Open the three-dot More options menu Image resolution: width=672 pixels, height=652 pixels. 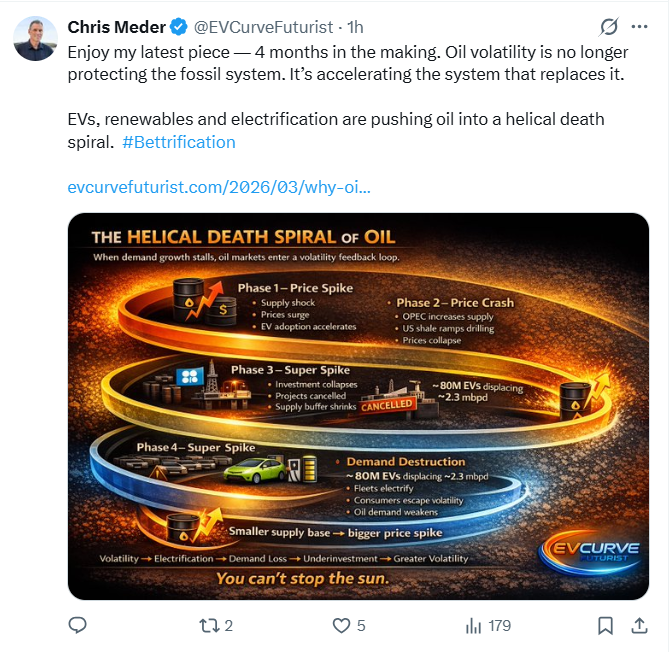click(640, 27)
